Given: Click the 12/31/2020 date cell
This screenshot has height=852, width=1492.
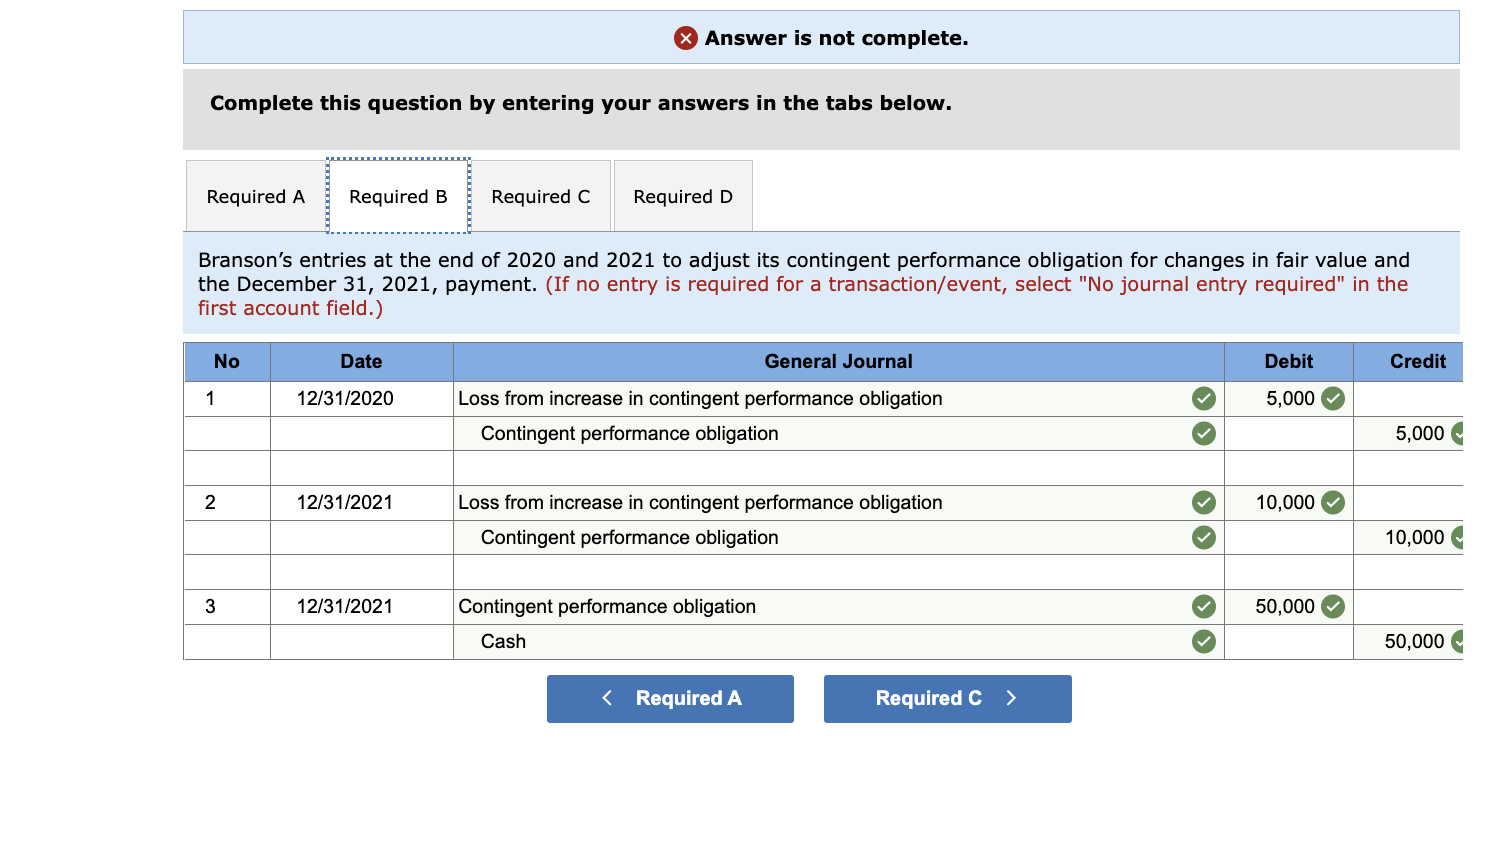Looking at the screenshot, I should coord(345,399).
